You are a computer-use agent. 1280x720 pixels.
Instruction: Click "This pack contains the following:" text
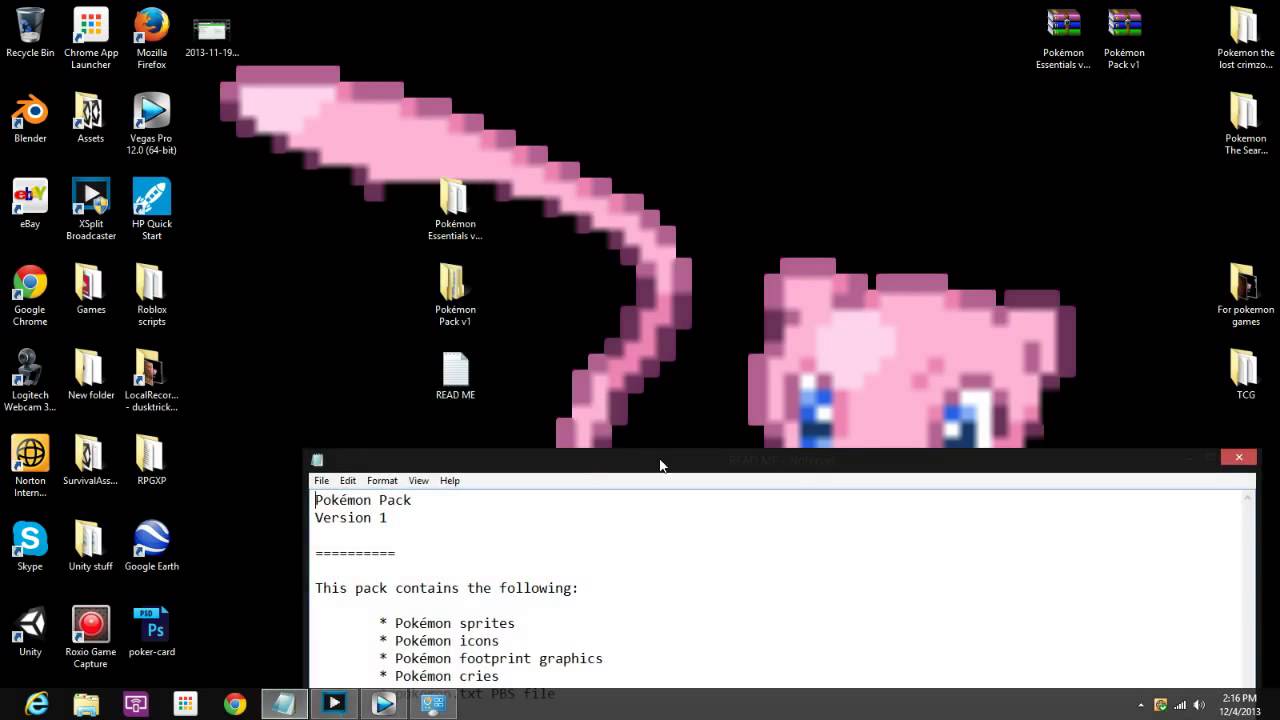click(x=447, y=588)
